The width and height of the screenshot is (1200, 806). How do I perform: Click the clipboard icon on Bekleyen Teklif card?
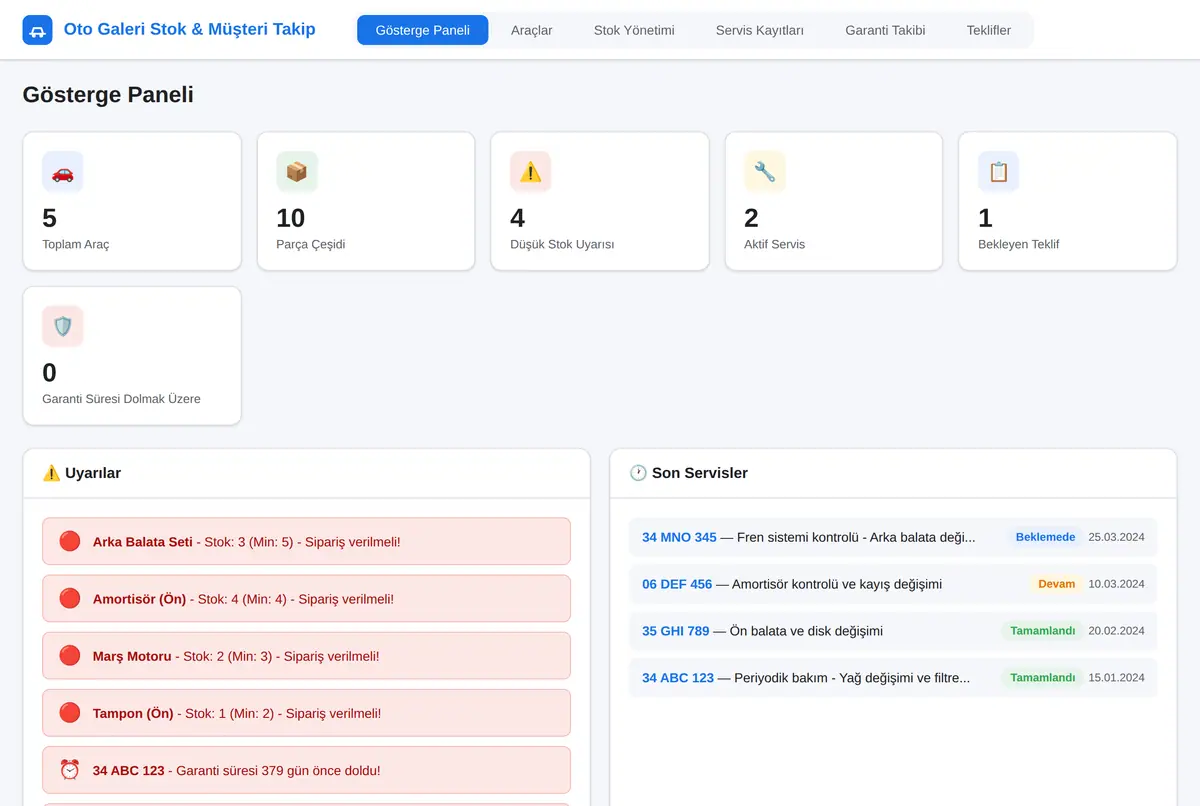point(998,172)
